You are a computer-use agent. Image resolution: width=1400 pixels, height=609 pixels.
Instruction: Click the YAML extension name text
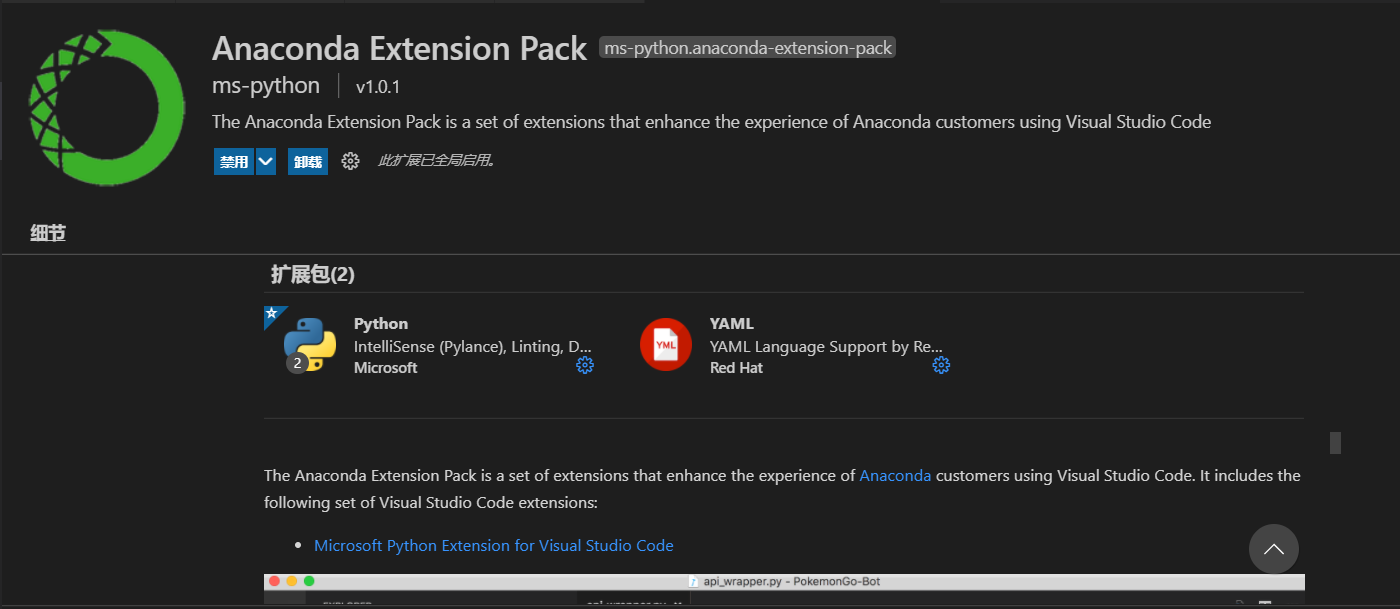pos(731,323)
